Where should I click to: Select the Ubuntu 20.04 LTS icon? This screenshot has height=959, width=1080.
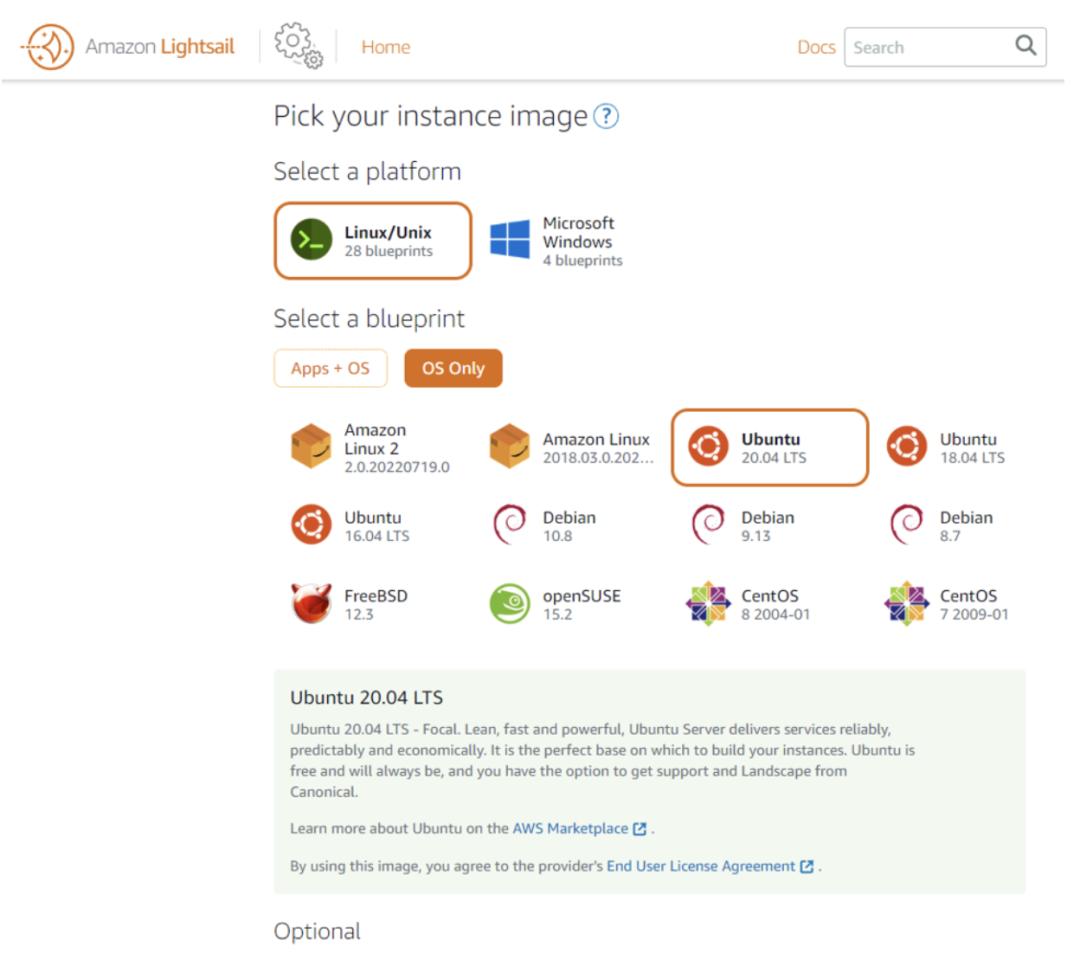click(x=708, y=446)
